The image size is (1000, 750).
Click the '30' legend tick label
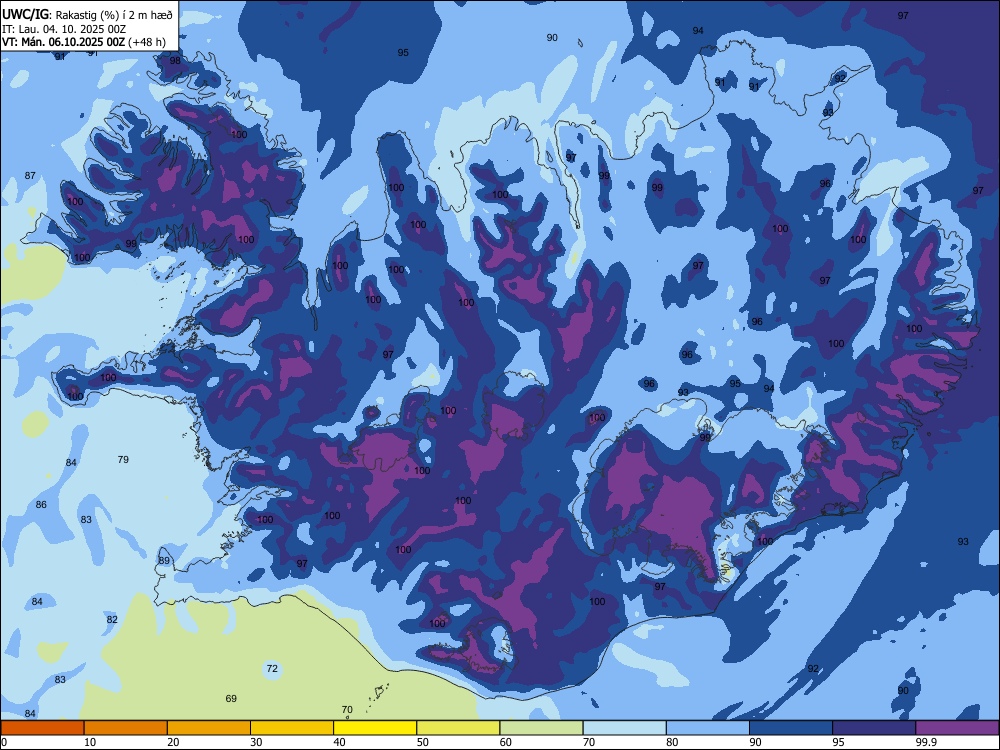click(x=256, y=742)
